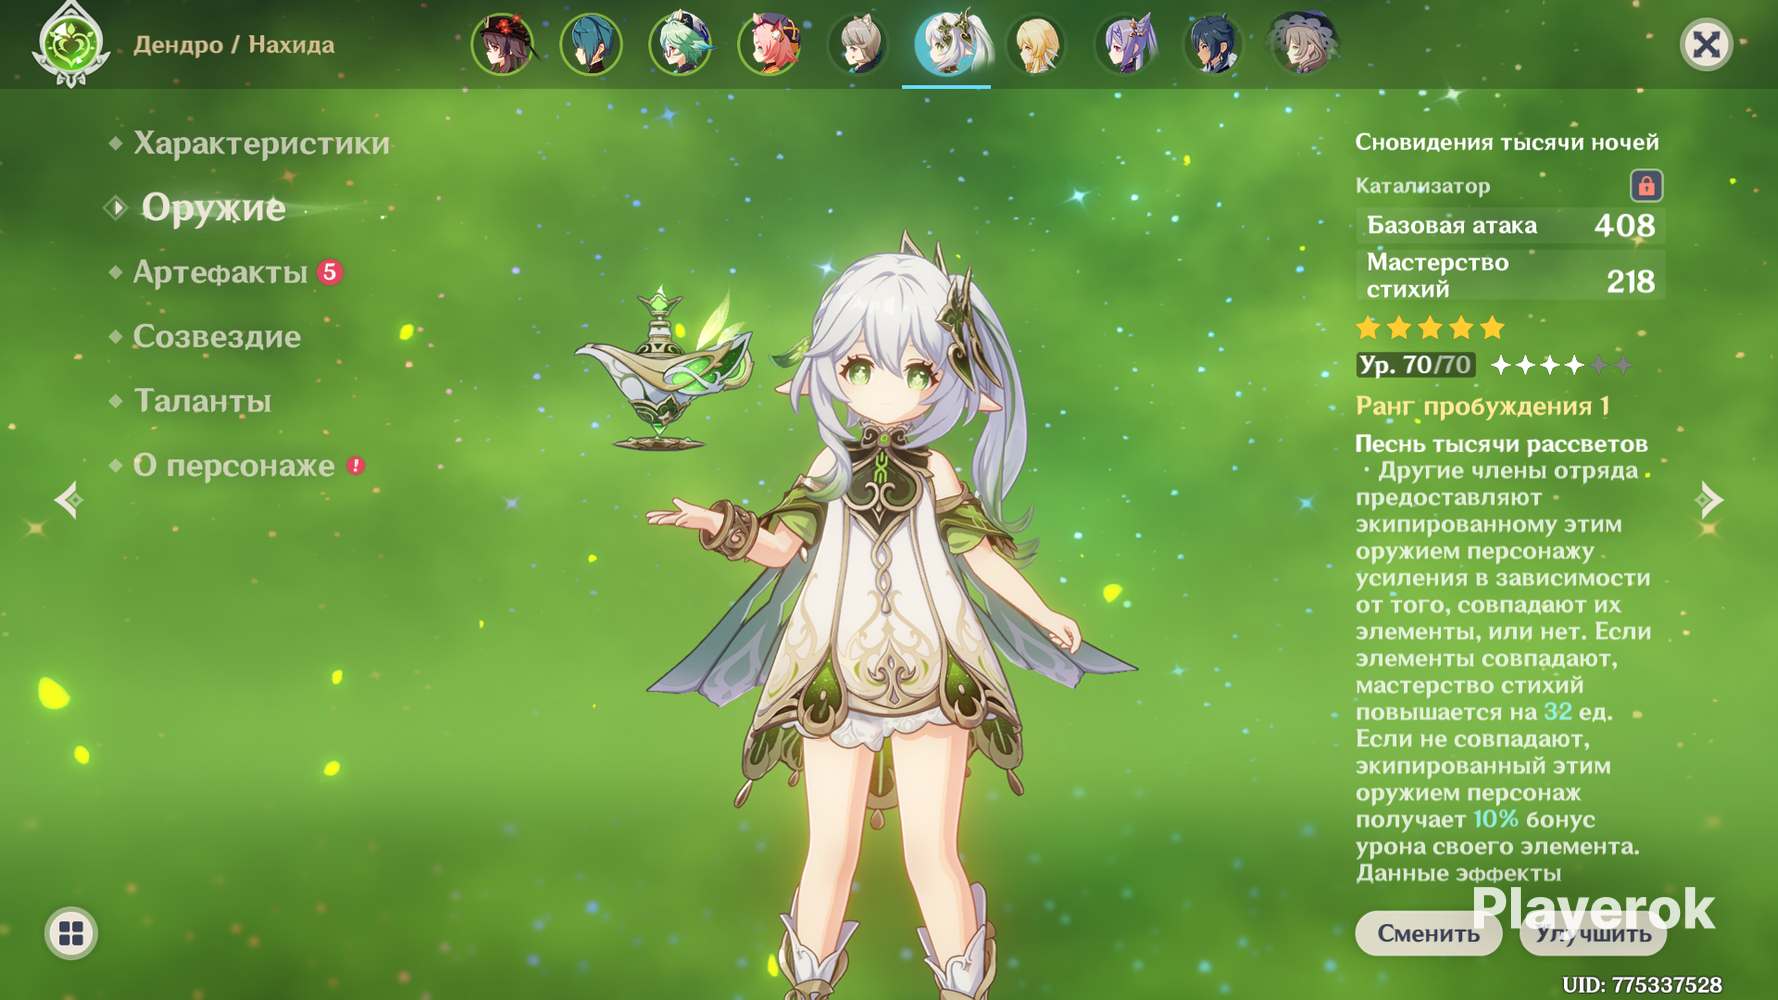This screenshot has height=1000, width=1778.
Task: Select Diona's pink-haired cat-ear avatar
Action: click(769, 44)
